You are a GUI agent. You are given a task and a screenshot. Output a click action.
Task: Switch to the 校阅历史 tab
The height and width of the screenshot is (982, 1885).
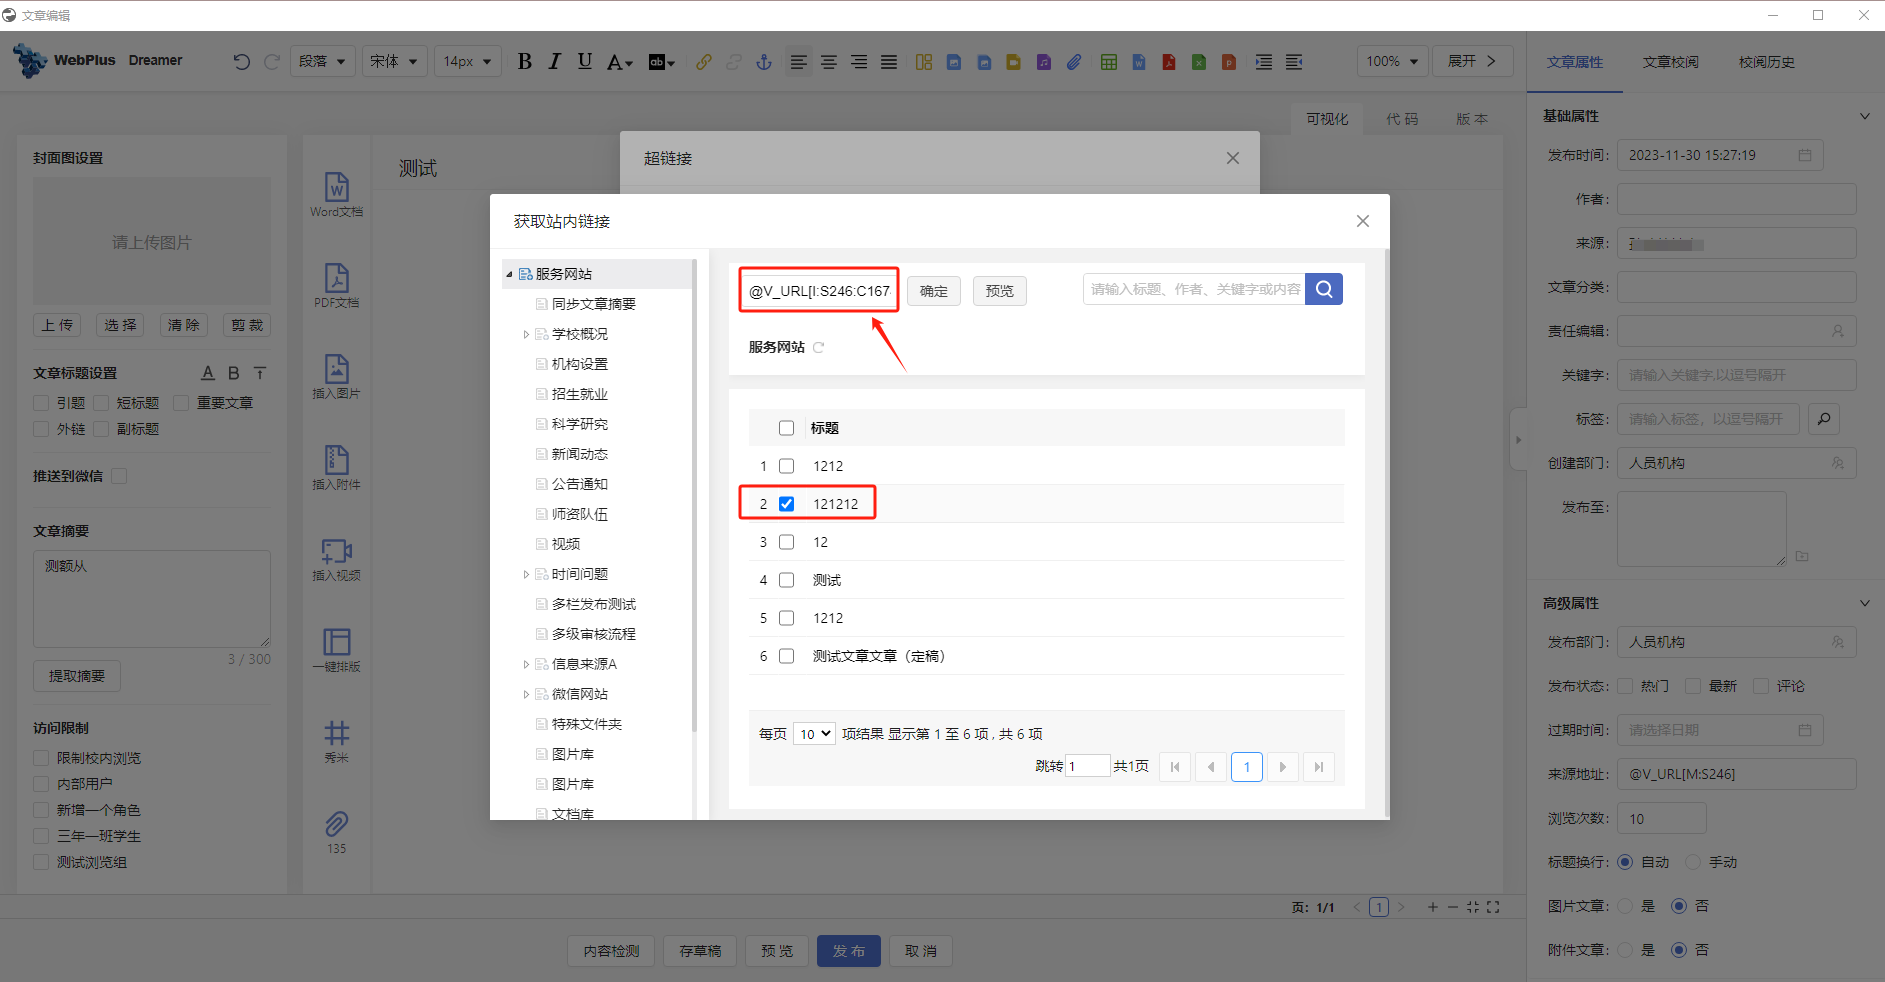click(x=1766, y=62)
